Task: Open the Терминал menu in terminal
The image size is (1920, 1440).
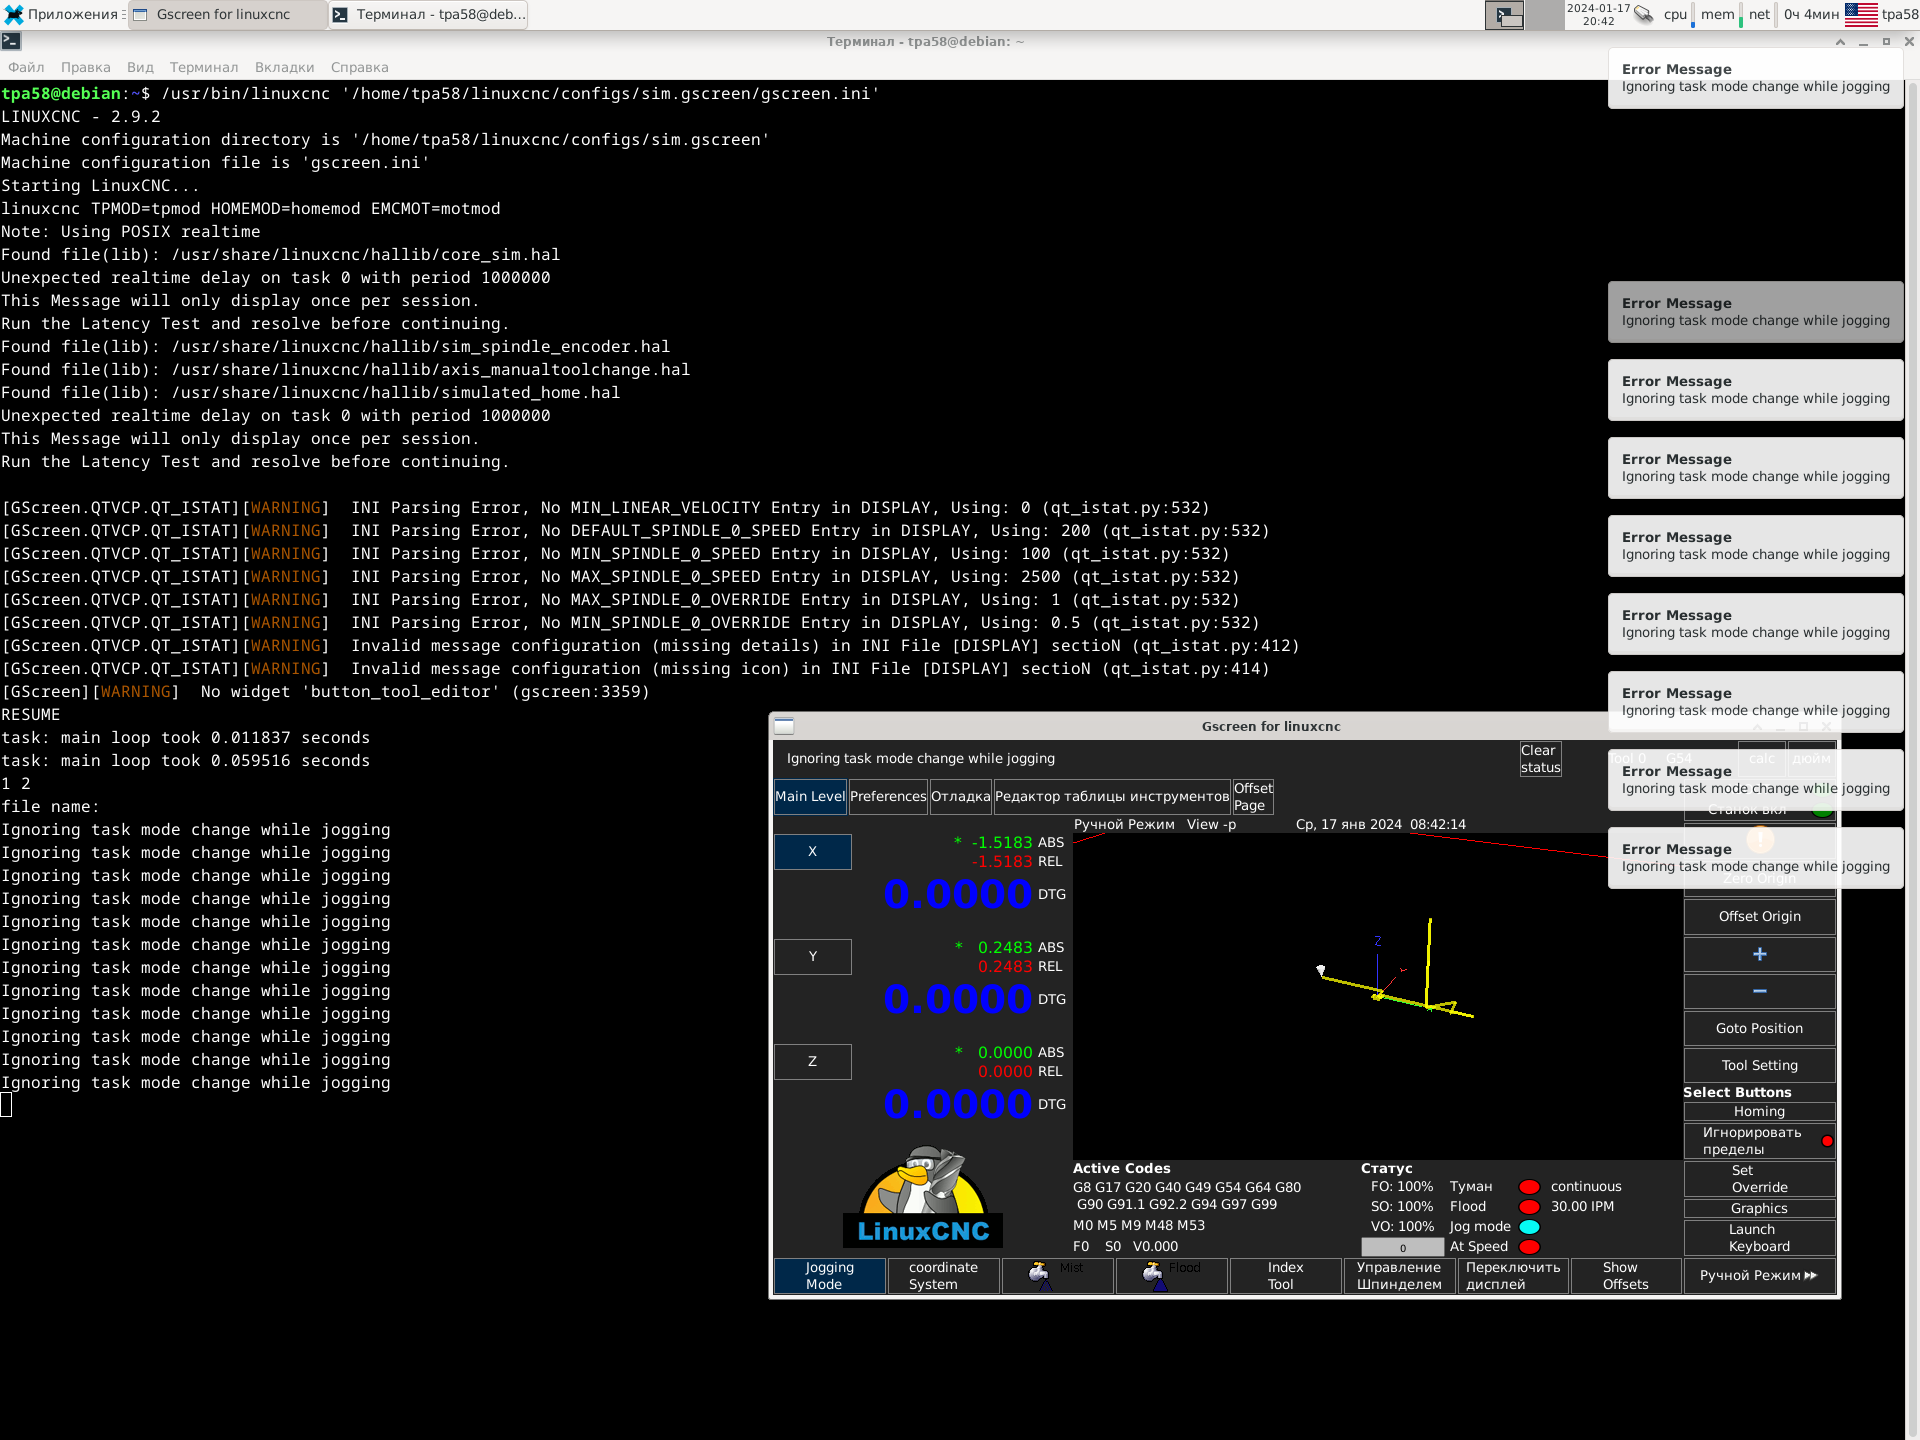Action: point(204,67)
